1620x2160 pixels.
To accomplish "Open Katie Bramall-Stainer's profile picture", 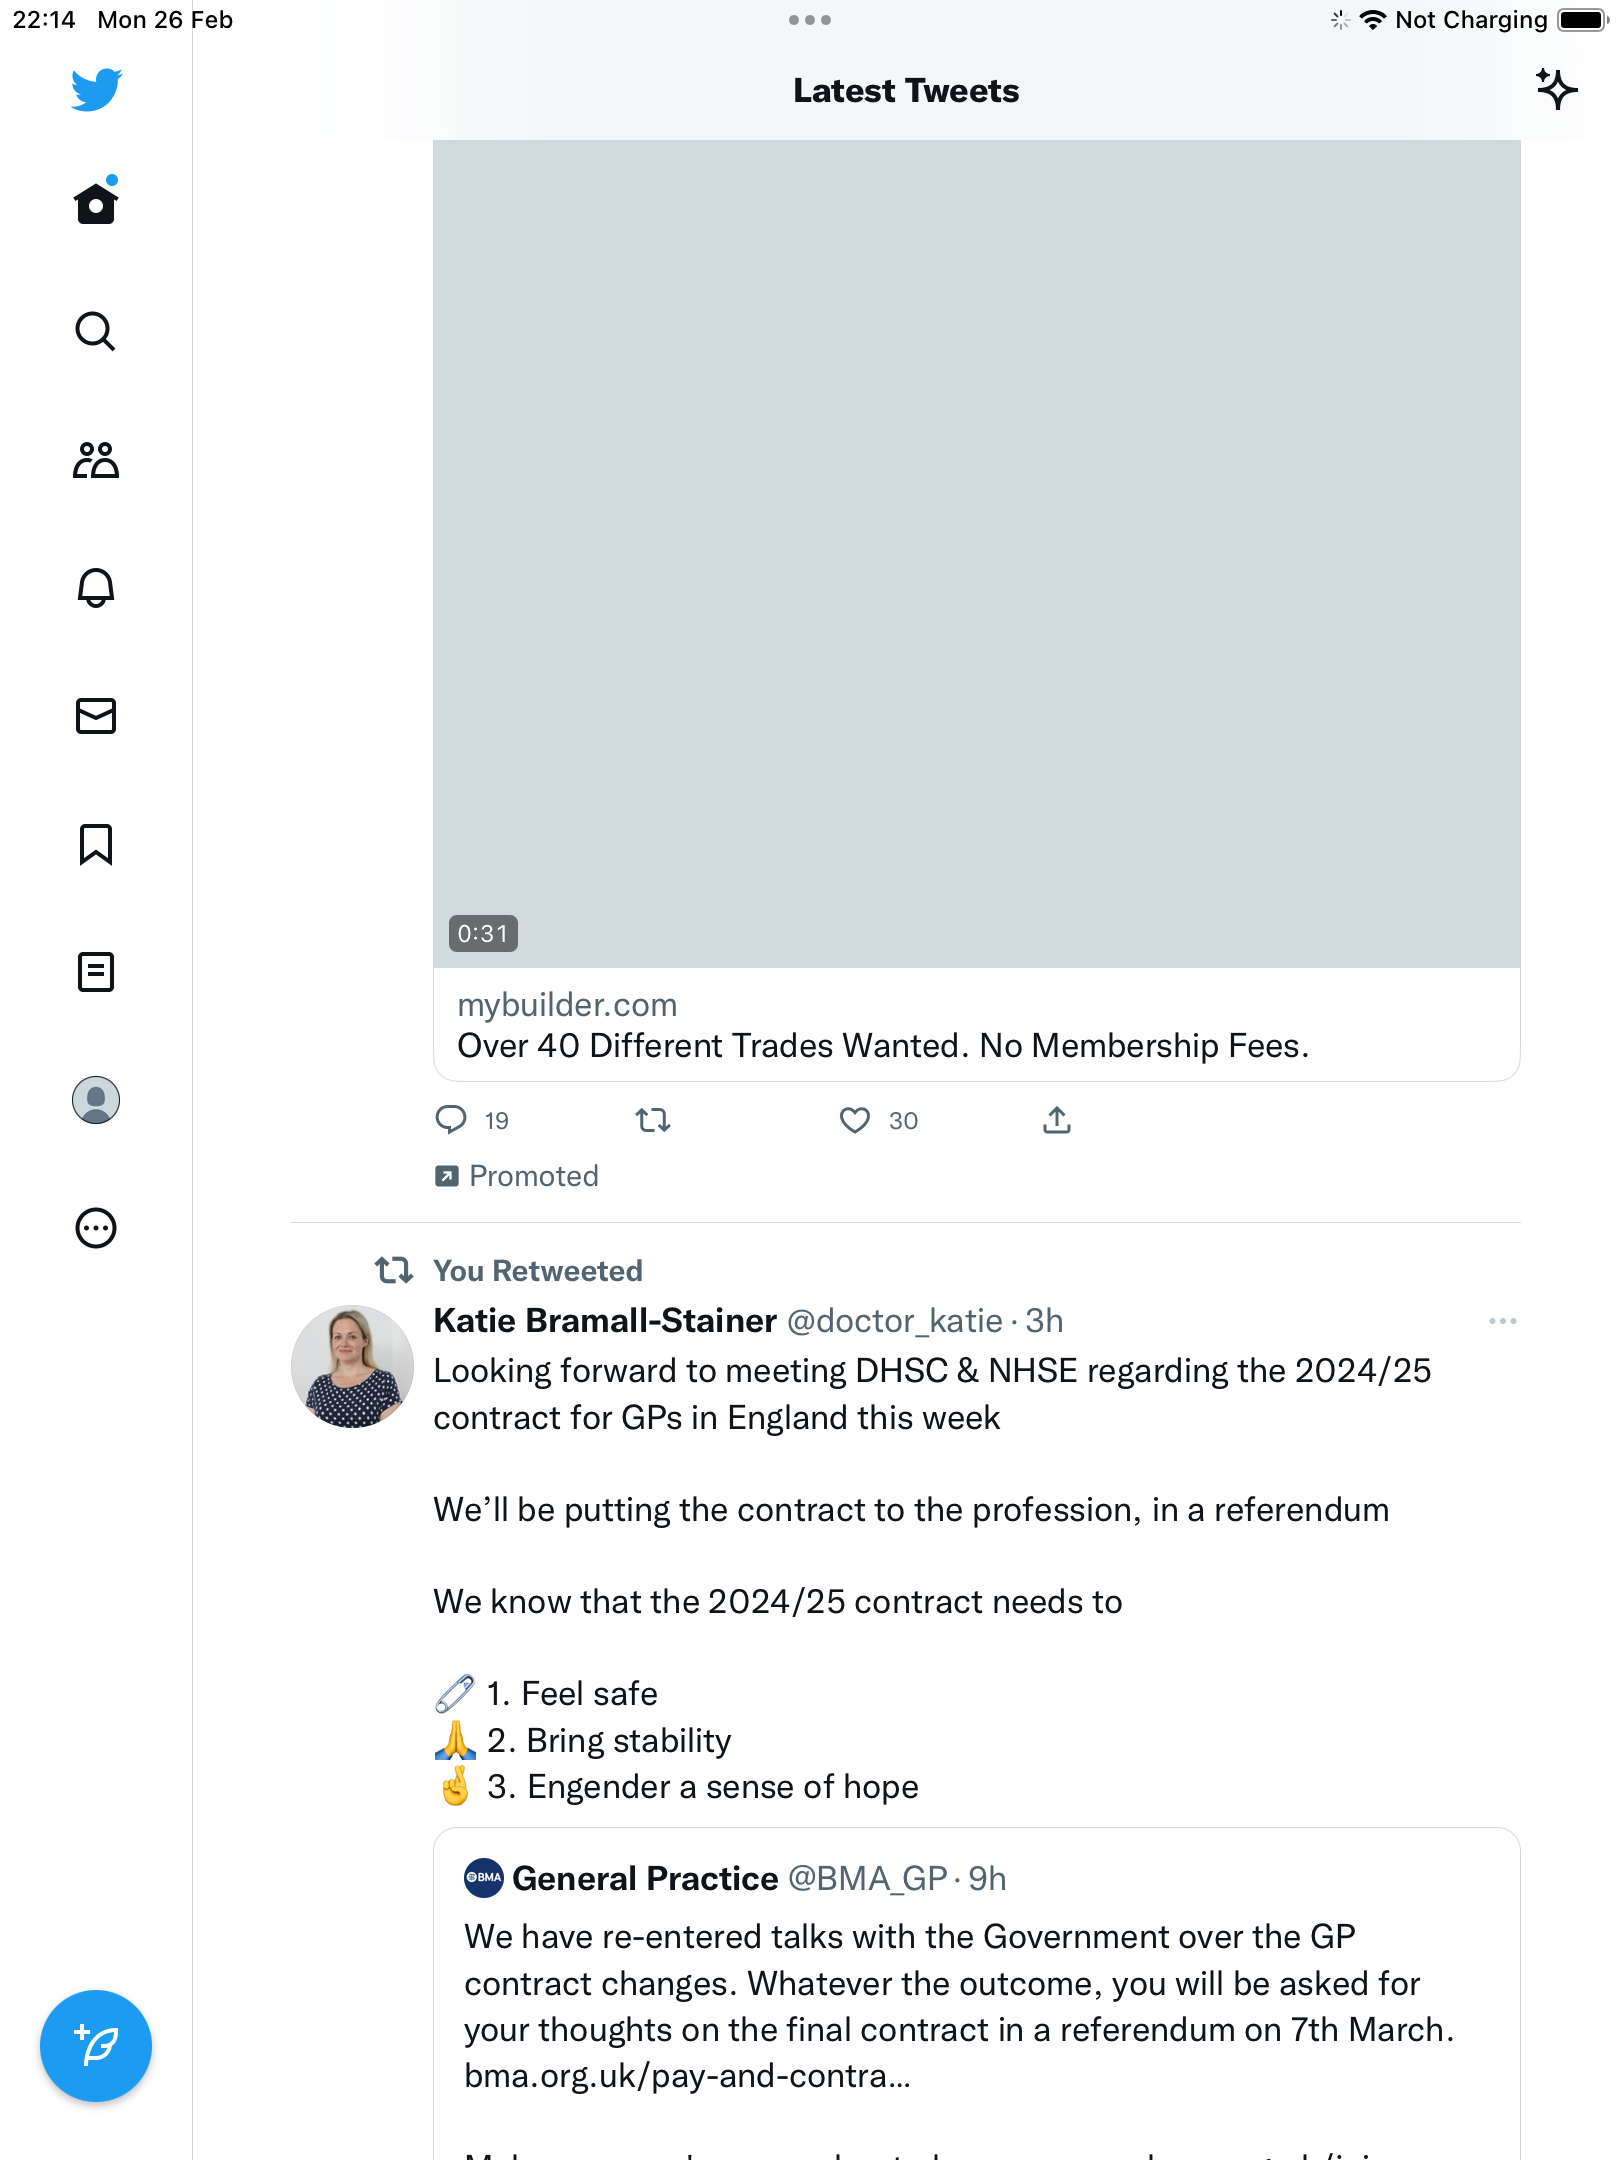I will [x=352, y=1366].
